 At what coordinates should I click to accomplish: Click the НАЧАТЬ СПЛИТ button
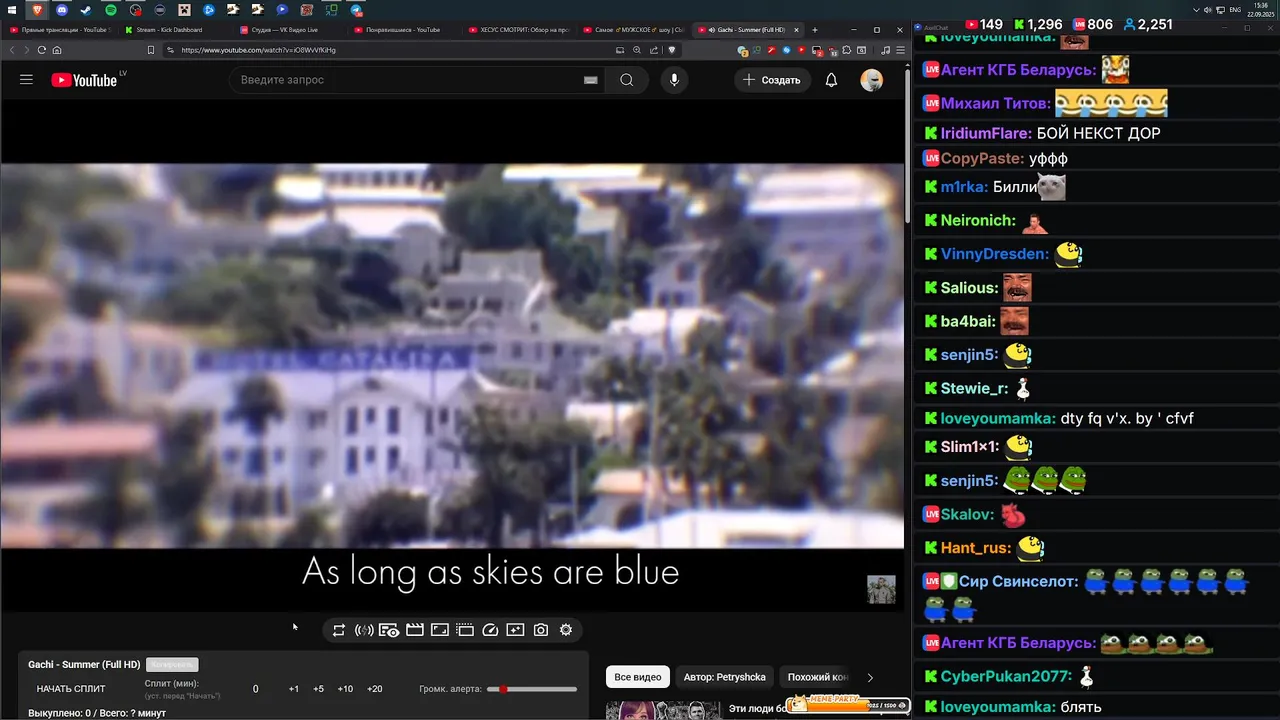point(71,689)
